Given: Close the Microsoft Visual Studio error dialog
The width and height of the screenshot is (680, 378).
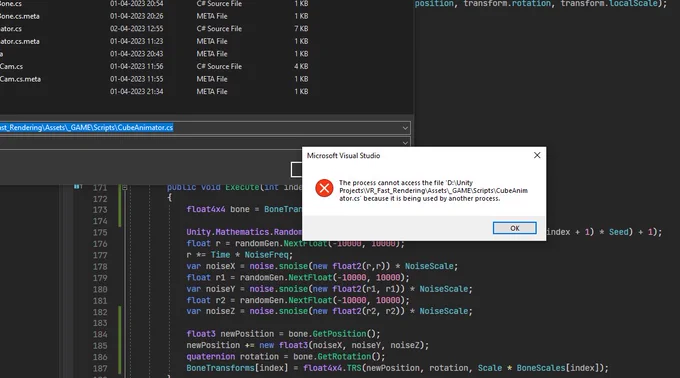Looking at the screenshot, I should pos(537,155).
